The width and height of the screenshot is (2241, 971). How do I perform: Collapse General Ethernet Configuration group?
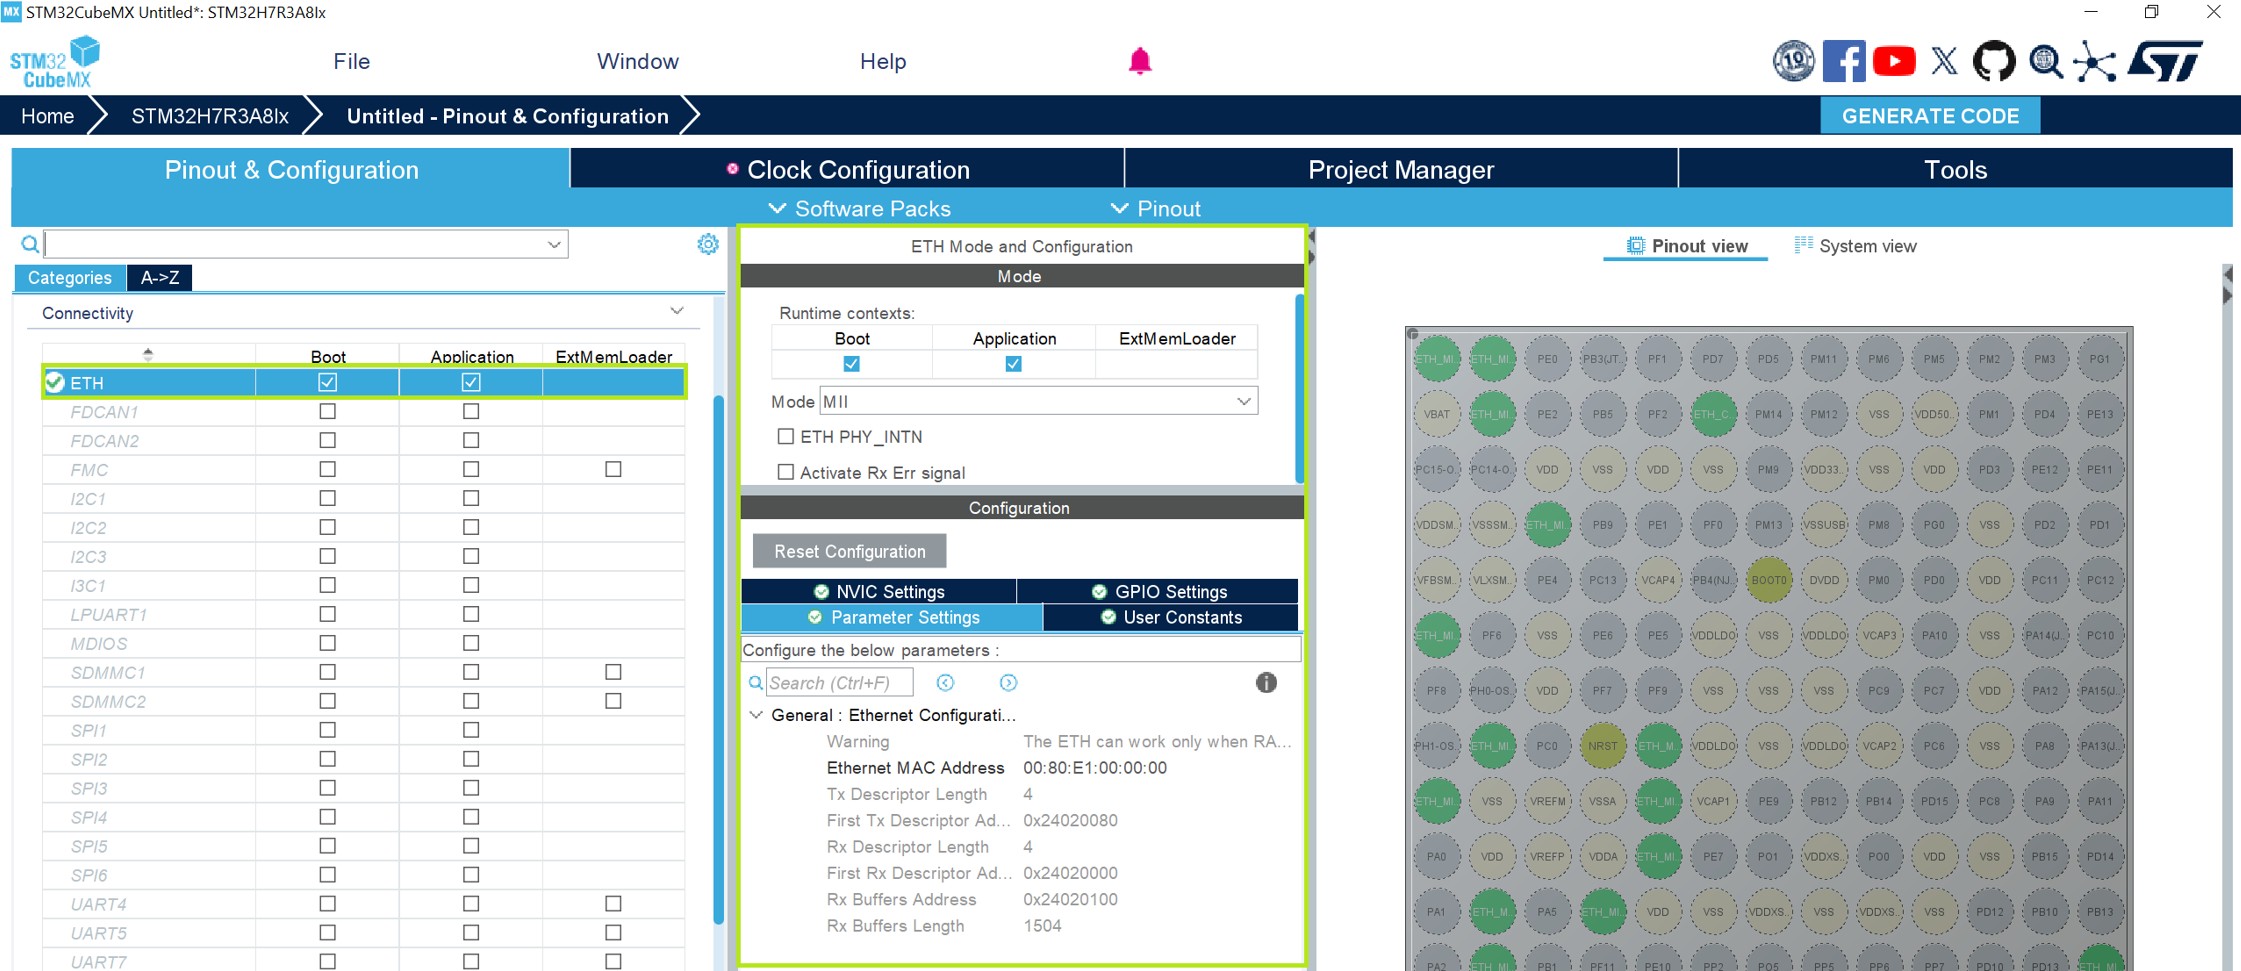click(756, 715)
